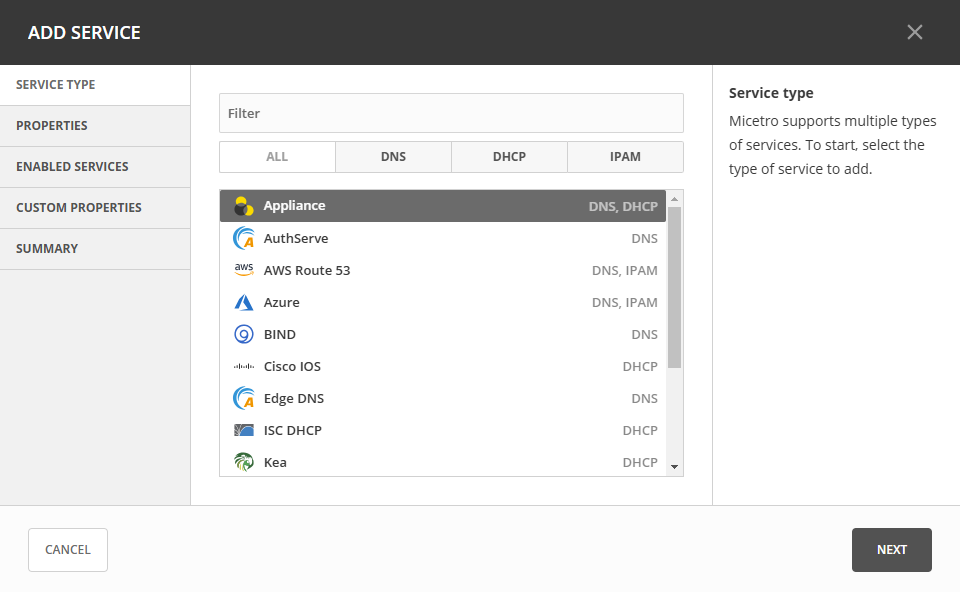Screen dimensions: 960x592
Task: Select the Edge DNS icon
Action: 243,398
